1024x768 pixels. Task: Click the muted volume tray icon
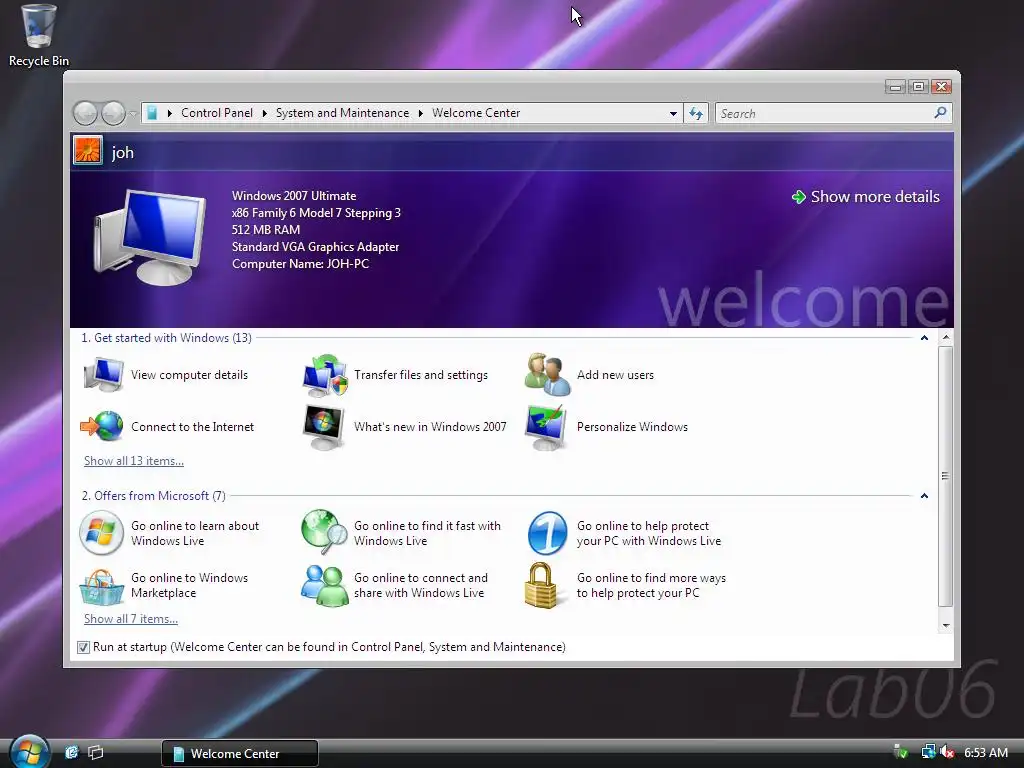[947, 752]
